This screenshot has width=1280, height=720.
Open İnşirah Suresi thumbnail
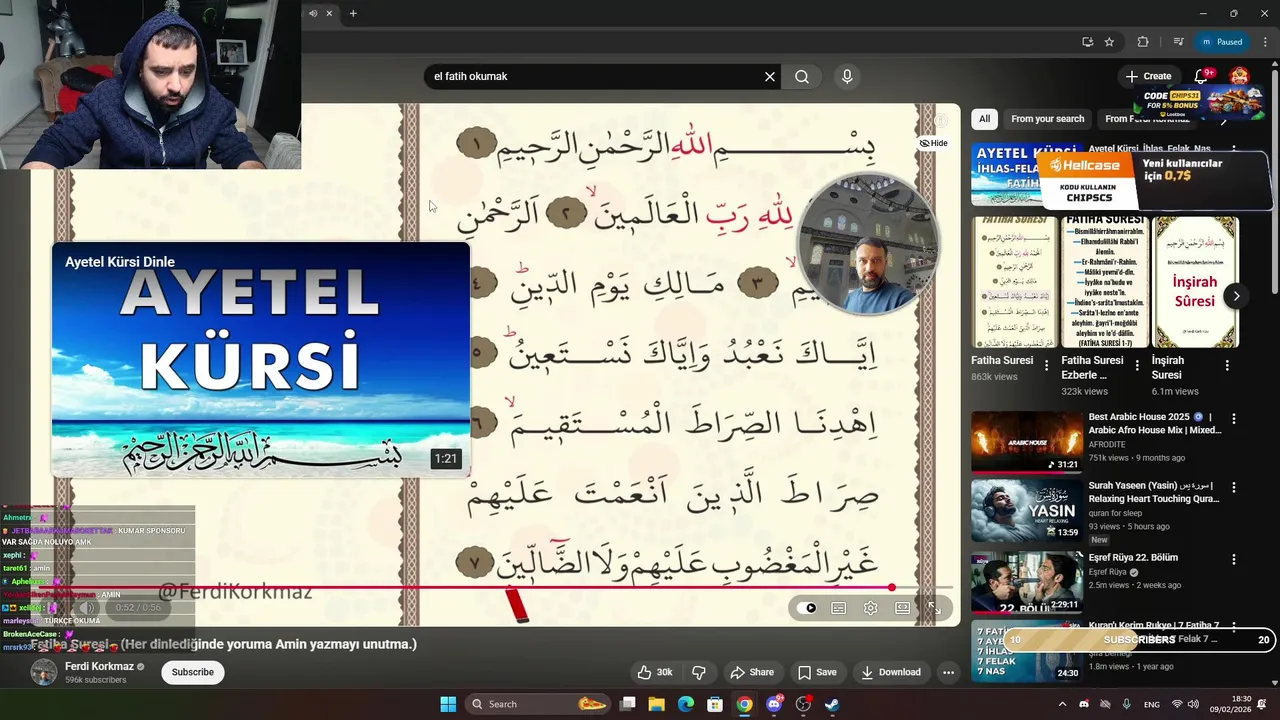pos(1195,282)
